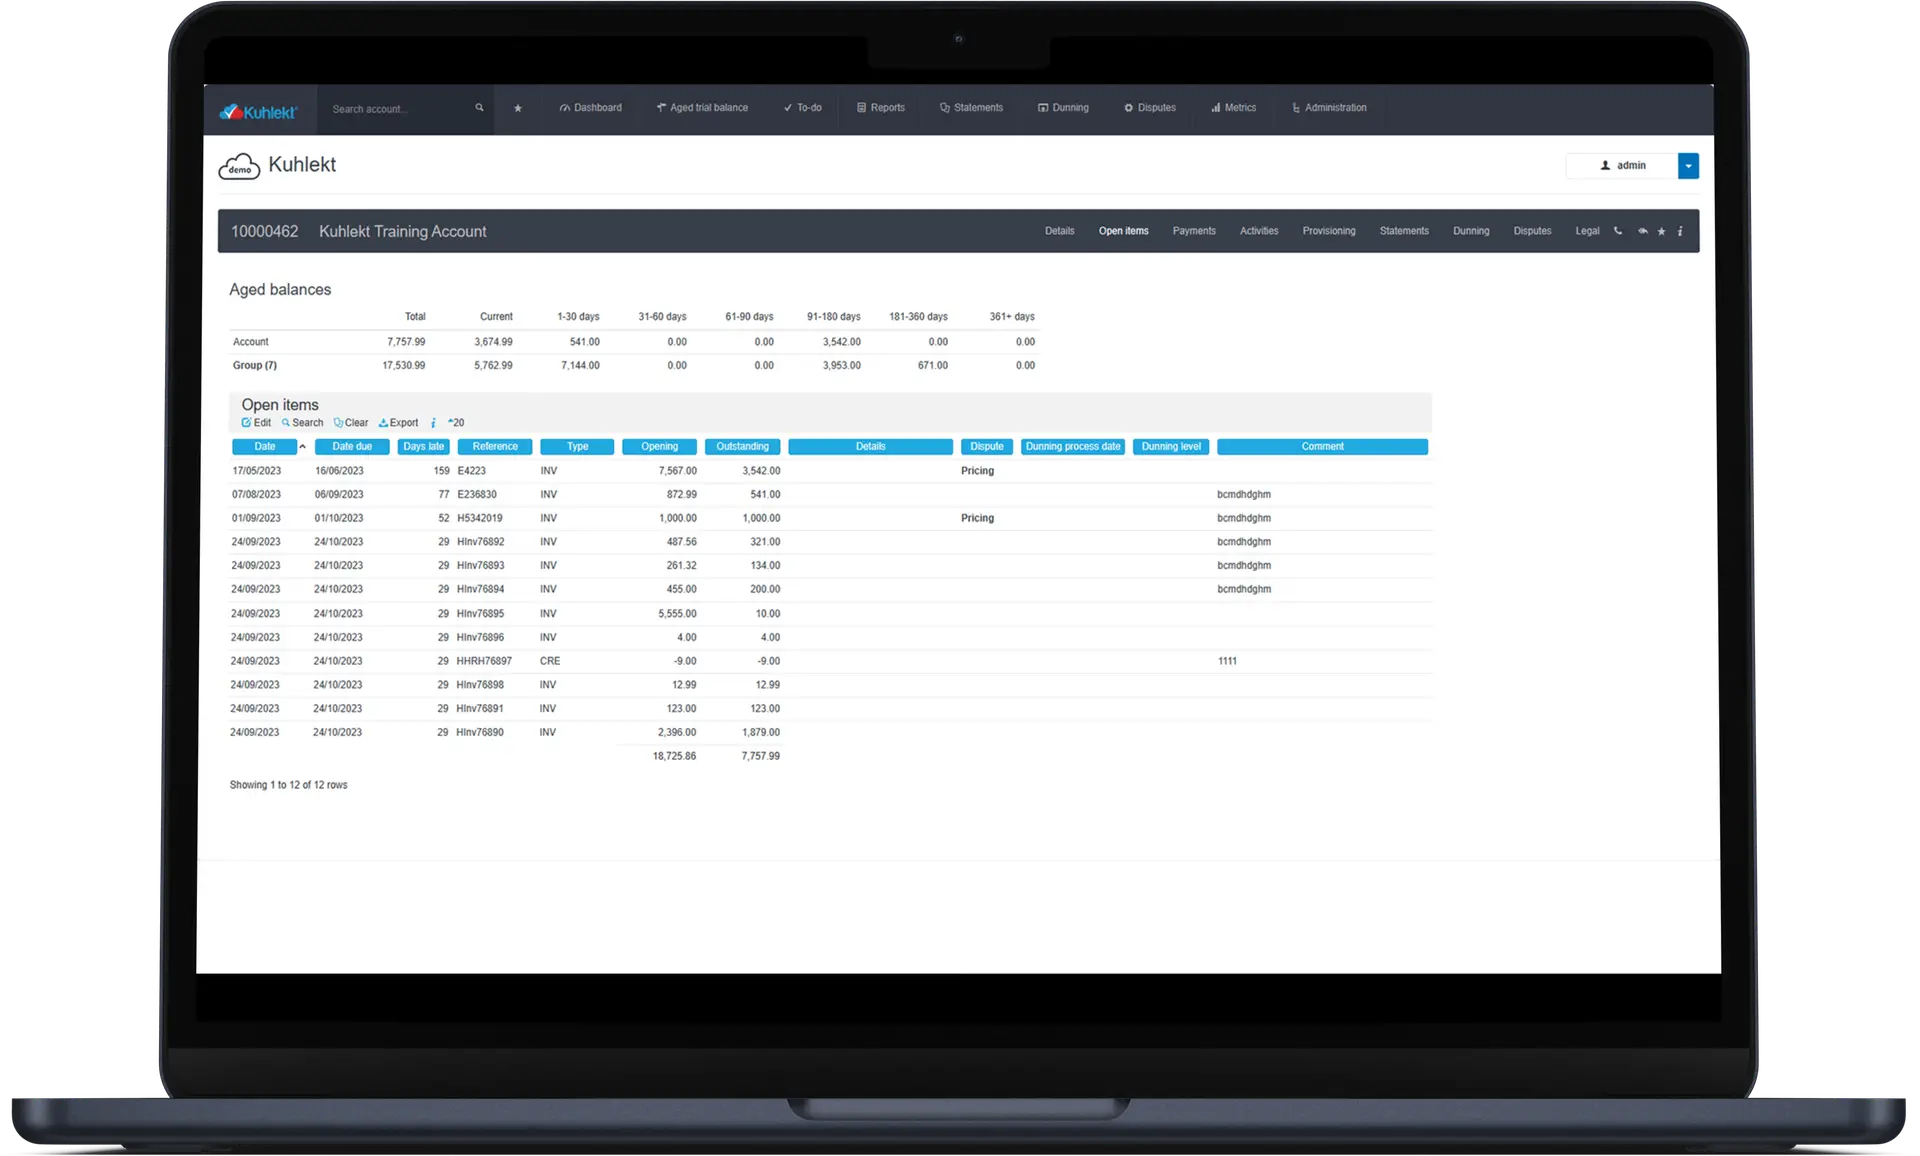Open the admin dropdown arrow

[1688, 166]
